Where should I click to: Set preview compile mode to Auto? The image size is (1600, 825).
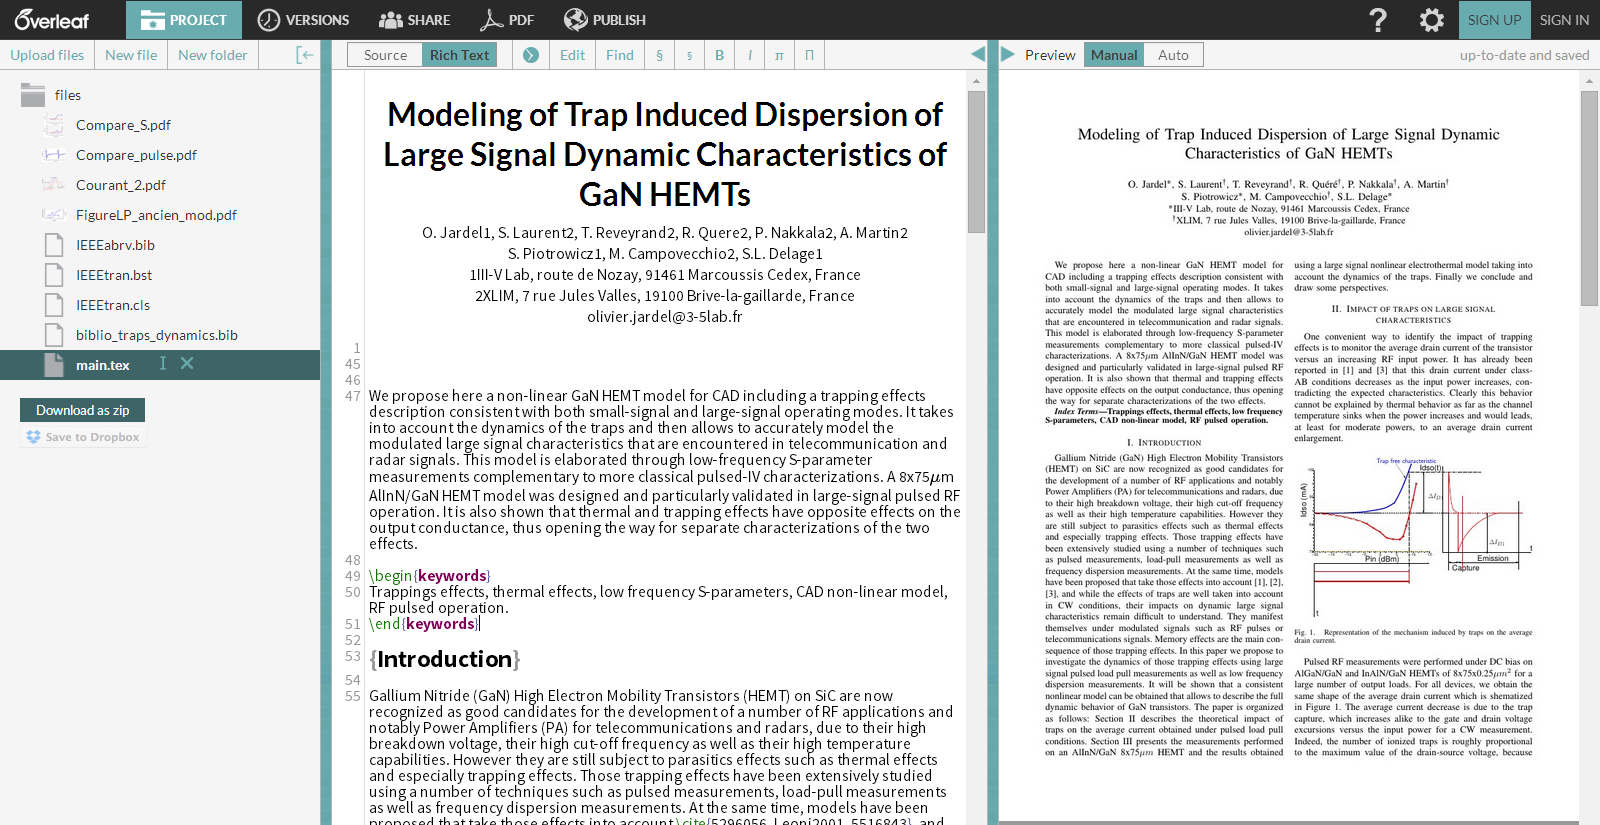click(1173, 55)
